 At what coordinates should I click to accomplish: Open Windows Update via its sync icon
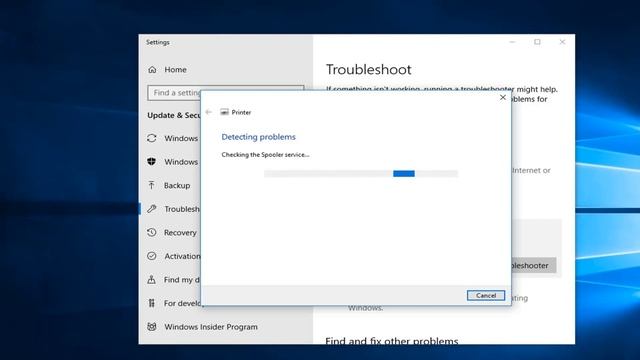[x=152, y=138]
